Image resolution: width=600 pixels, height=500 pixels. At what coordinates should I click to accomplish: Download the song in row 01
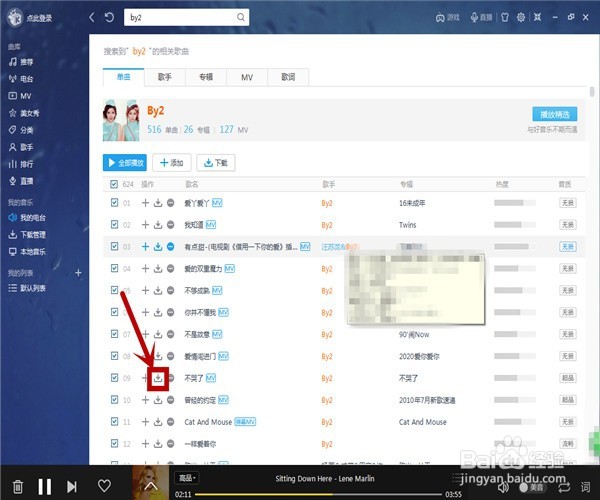(x=158, y=203)
